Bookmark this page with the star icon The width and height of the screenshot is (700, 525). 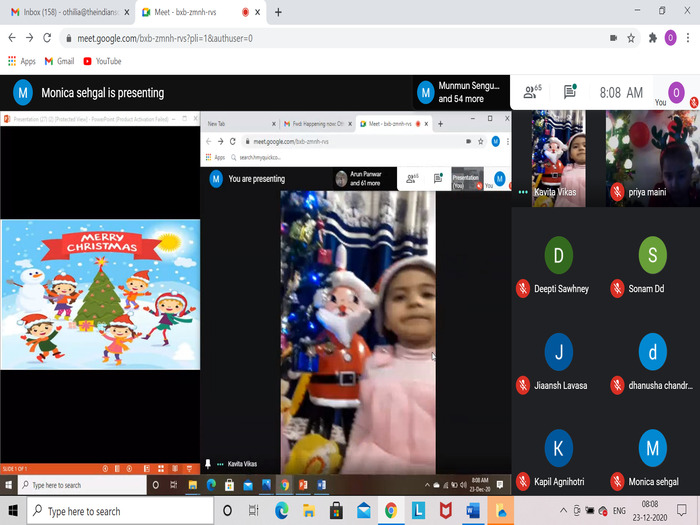pos(631,38)
